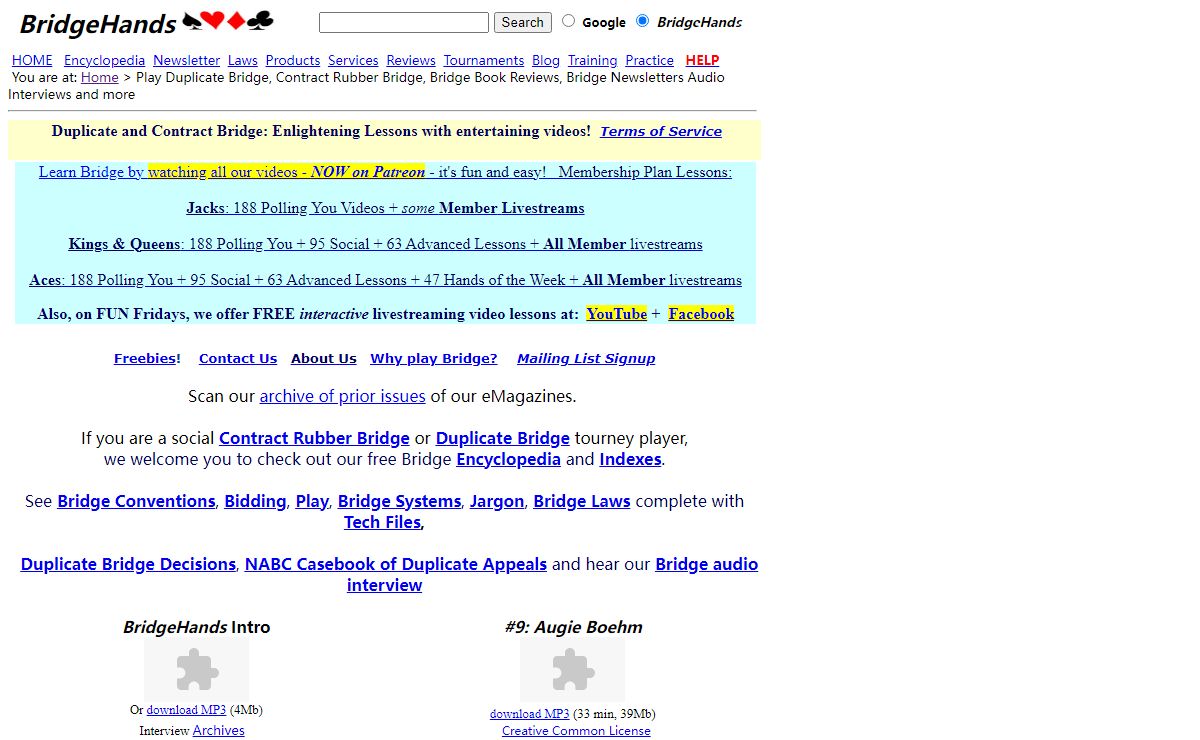
Task: Open the Duplicate Bridge Decisions link
Action: click(128, 564)
